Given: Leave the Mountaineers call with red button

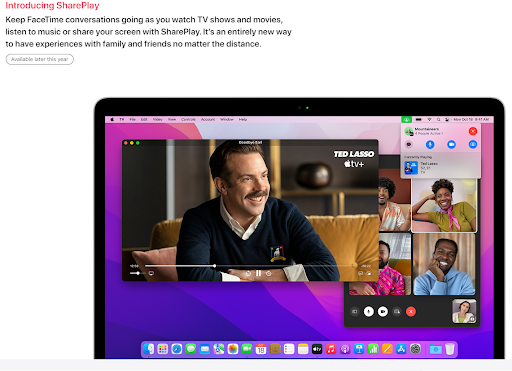Looking at the screenshot, I should coord(473,131).
